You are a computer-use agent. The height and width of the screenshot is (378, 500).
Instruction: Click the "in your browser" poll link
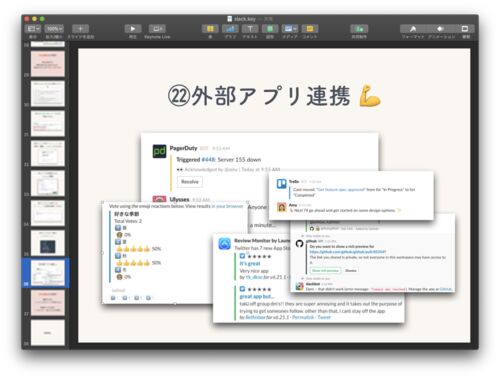pyautogui.click(x=228, y=206)
